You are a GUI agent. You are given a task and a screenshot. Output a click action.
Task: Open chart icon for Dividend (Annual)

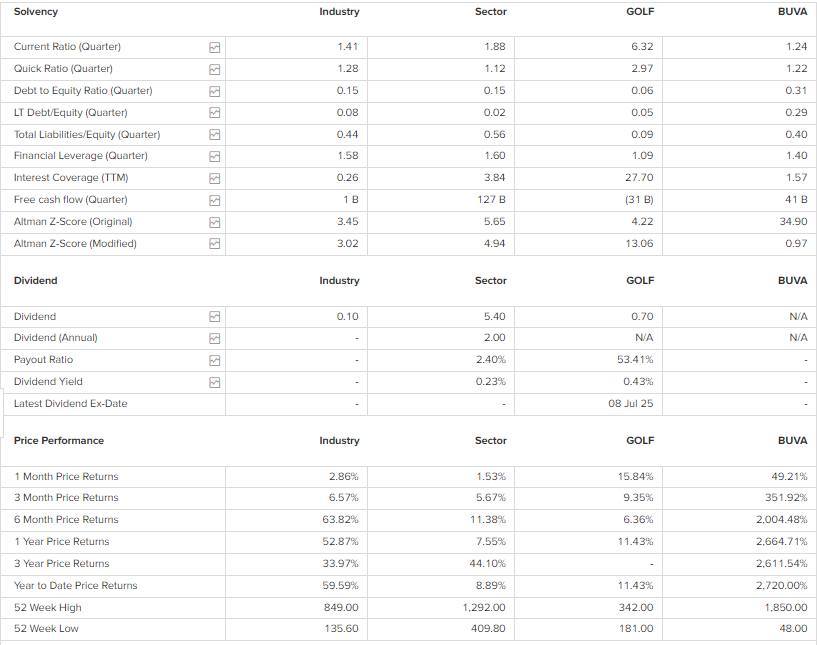tap(214, 338)
